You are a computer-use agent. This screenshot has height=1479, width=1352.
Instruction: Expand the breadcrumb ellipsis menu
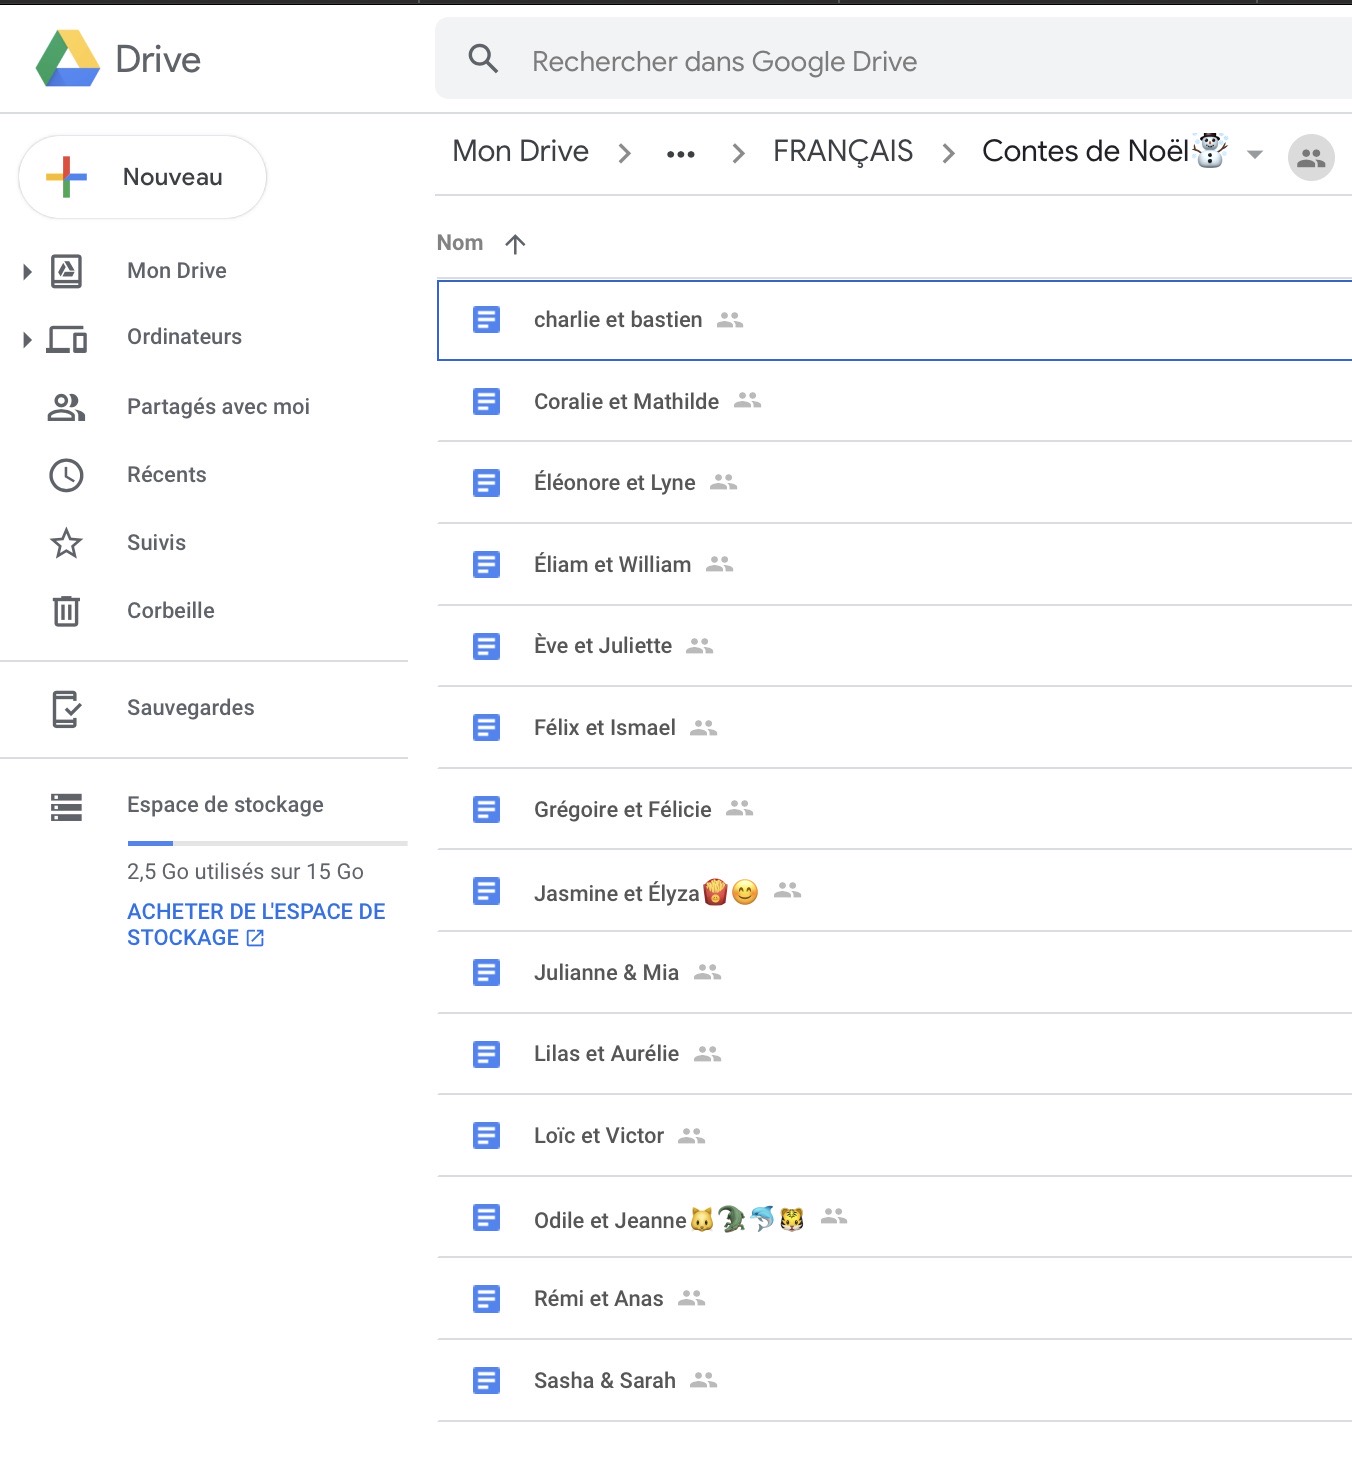681,154
